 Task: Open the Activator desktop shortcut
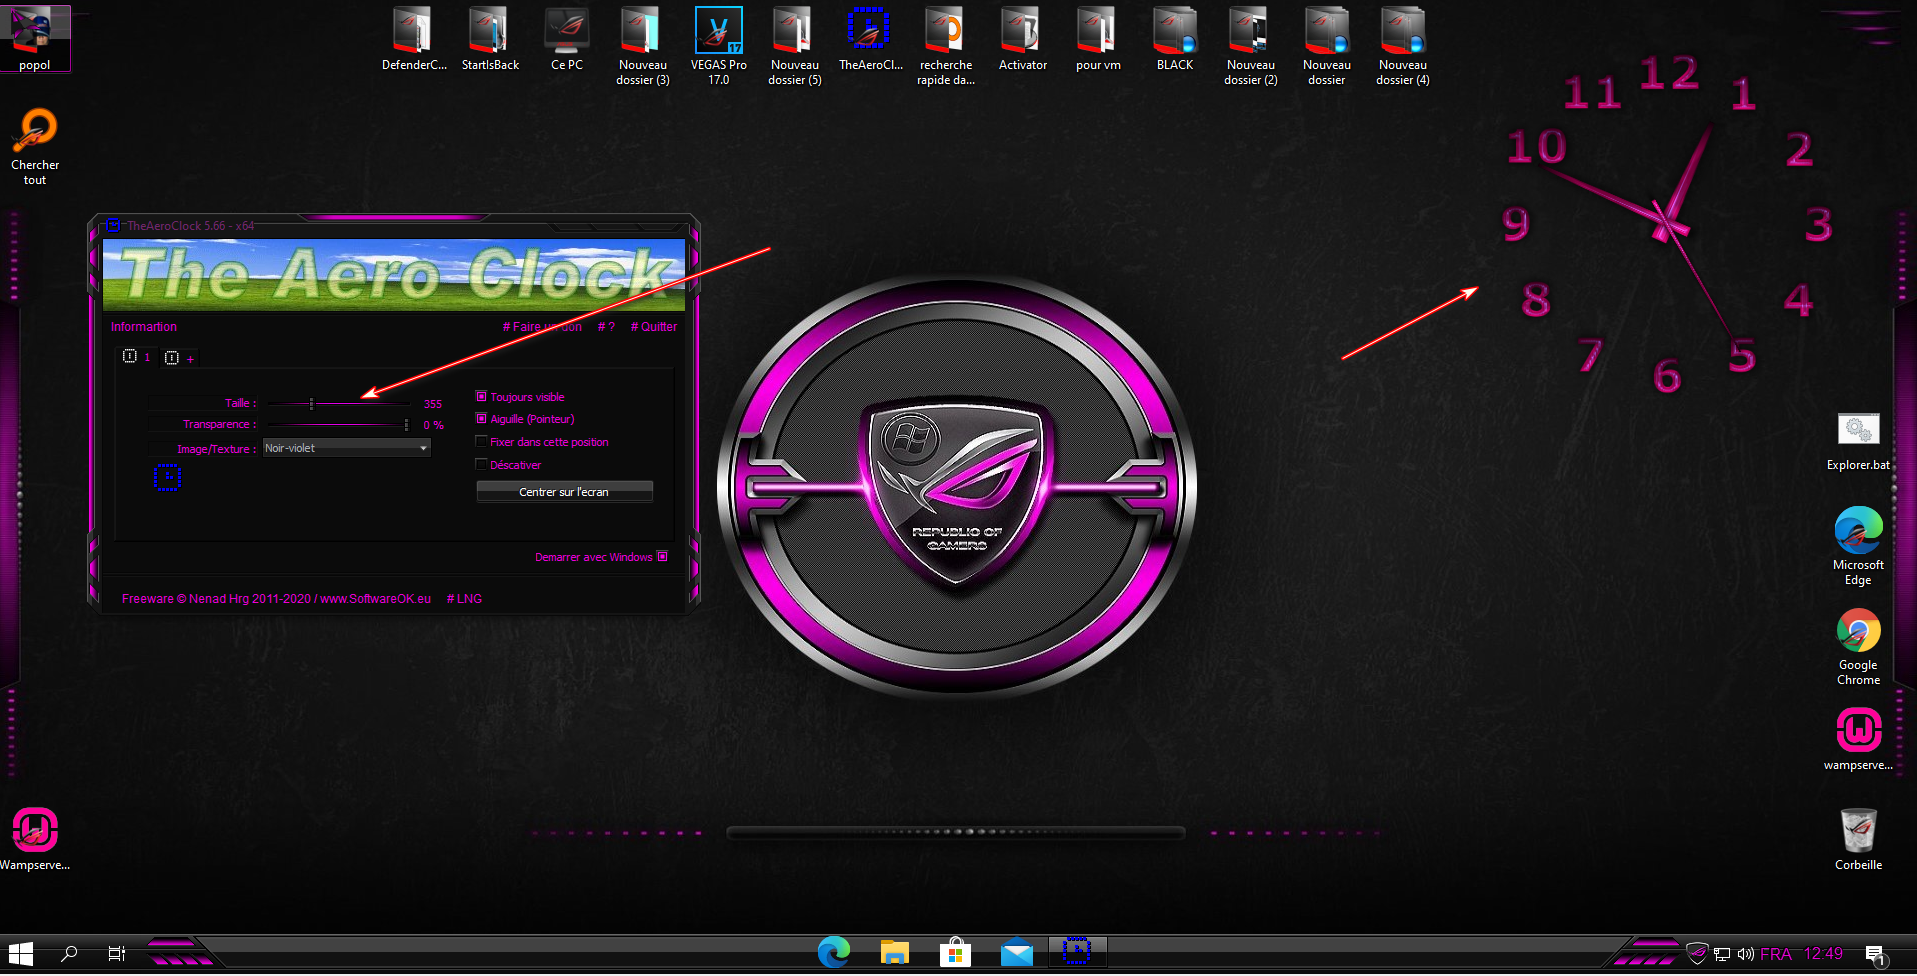[1022, 40]
